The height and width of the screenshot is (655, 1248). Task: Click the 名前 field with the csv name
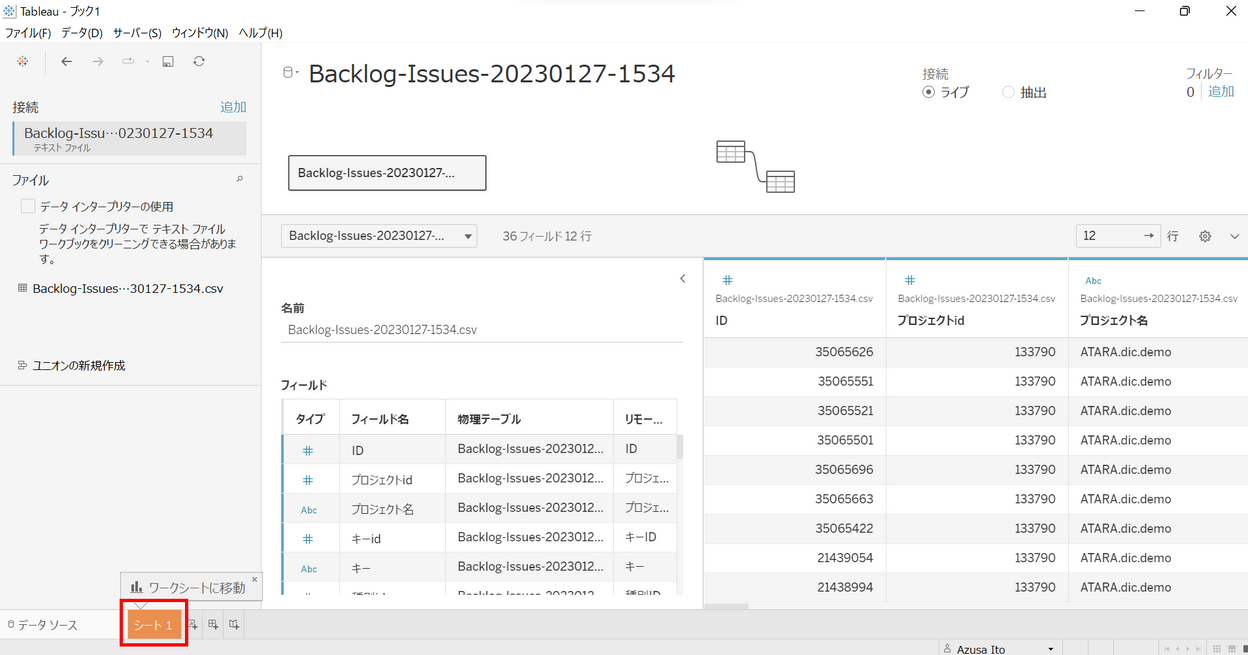click(482, 329)
